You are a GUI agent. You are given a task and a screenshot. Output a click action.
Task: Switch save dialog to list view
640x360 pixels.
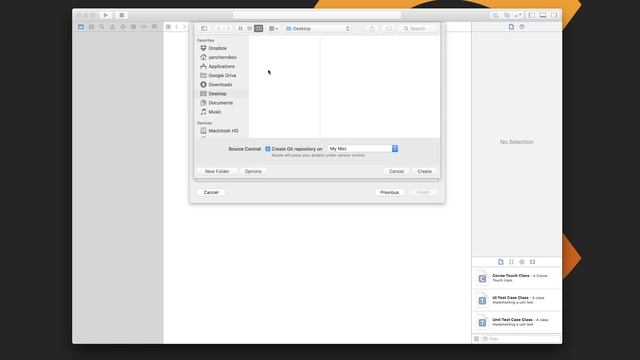coord(249,29)
